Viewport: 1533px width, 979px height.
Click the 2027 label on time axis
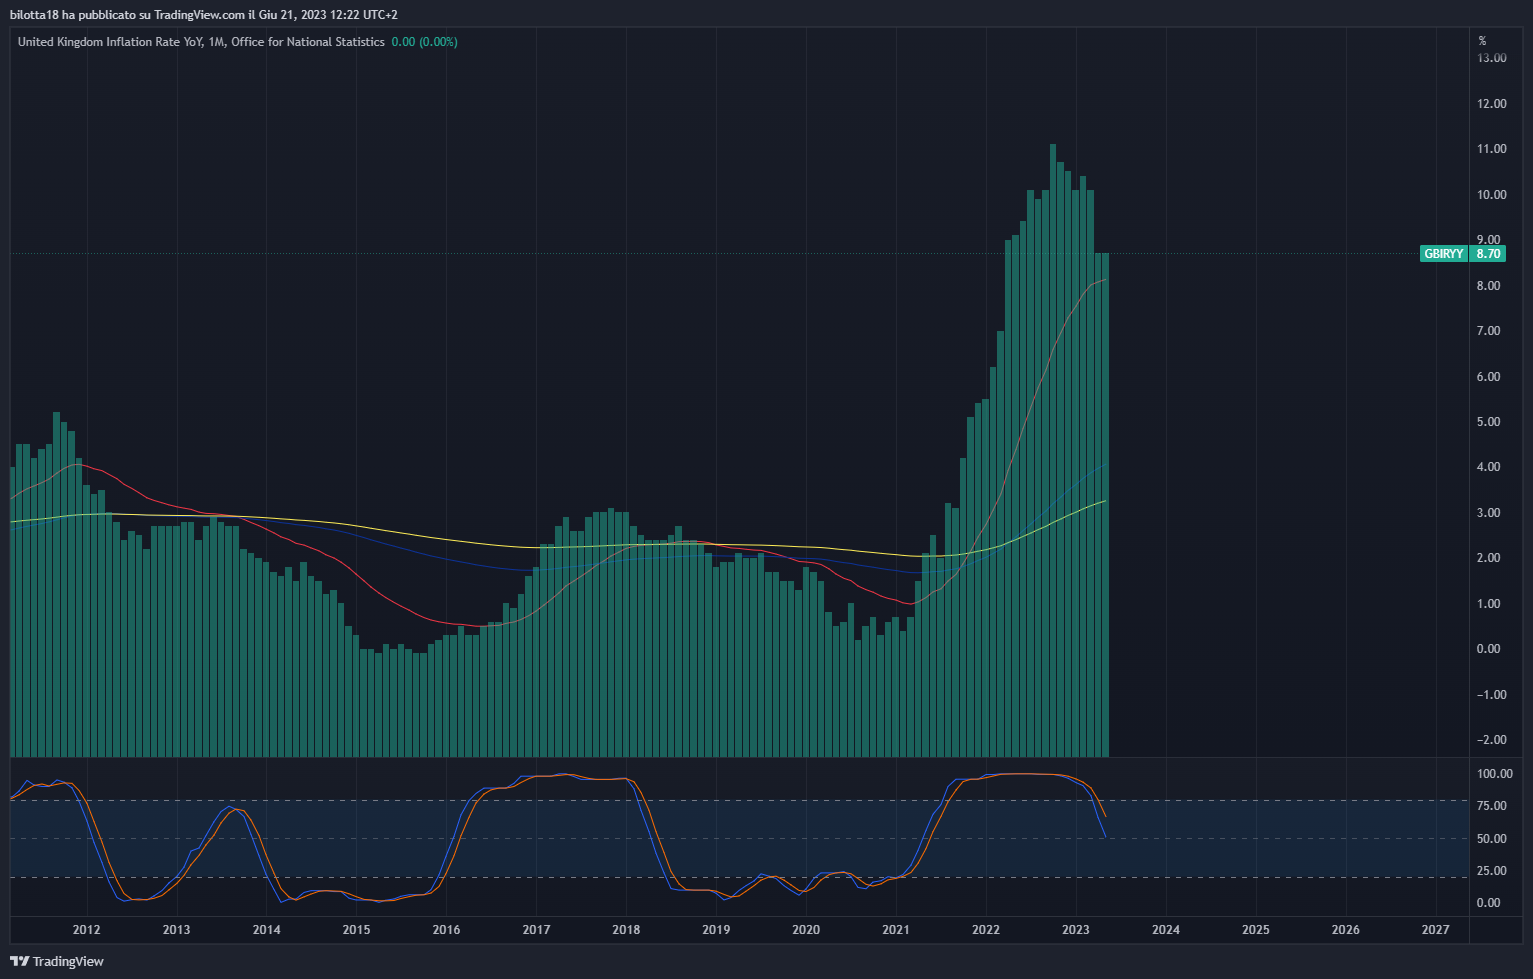[1436, 930]
